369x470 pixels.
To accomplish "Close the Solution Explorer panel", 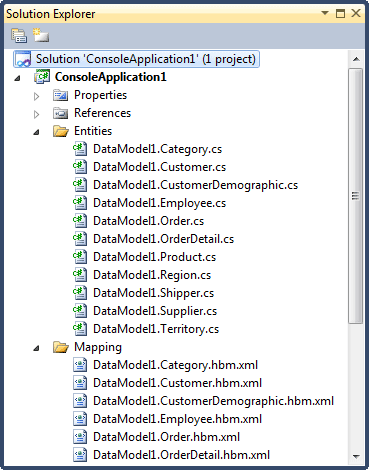I will 356,13.
